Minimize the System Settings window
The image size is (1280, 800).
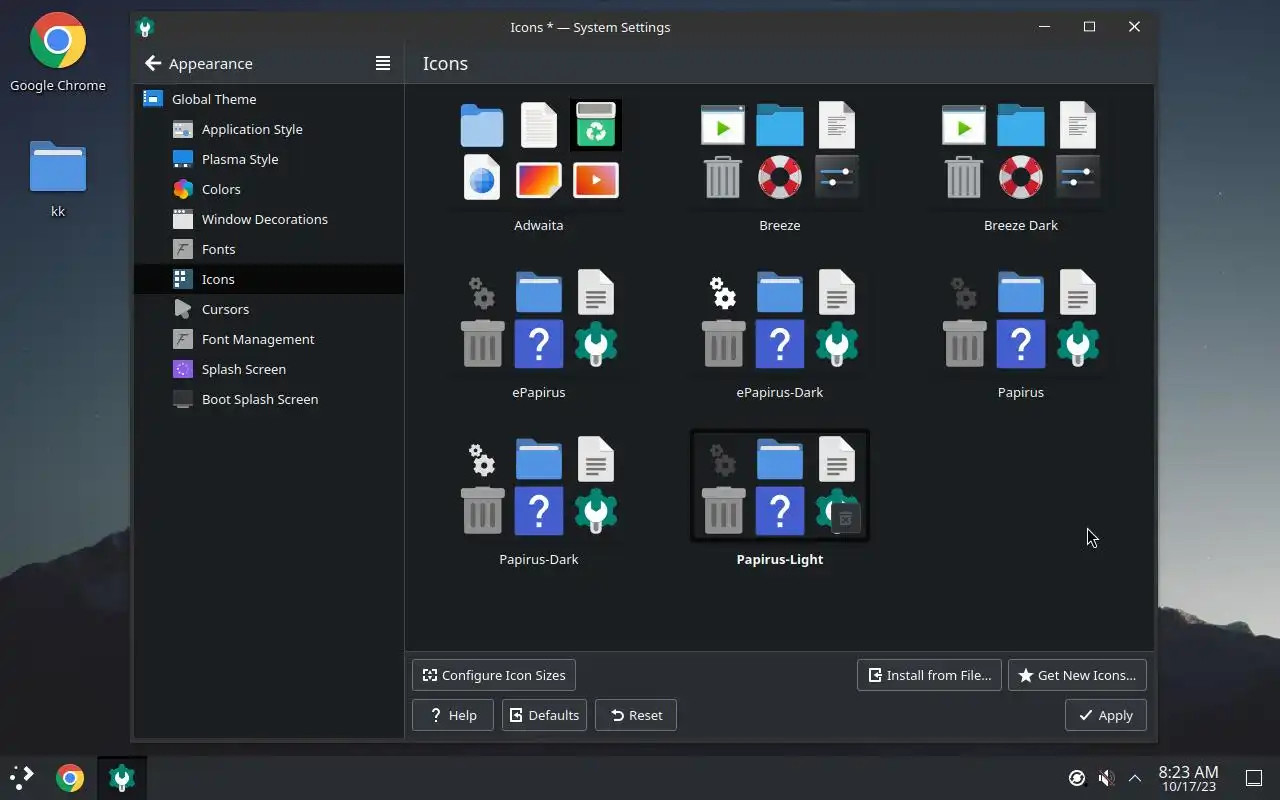pyautogui.click(x=1044, y=27)
